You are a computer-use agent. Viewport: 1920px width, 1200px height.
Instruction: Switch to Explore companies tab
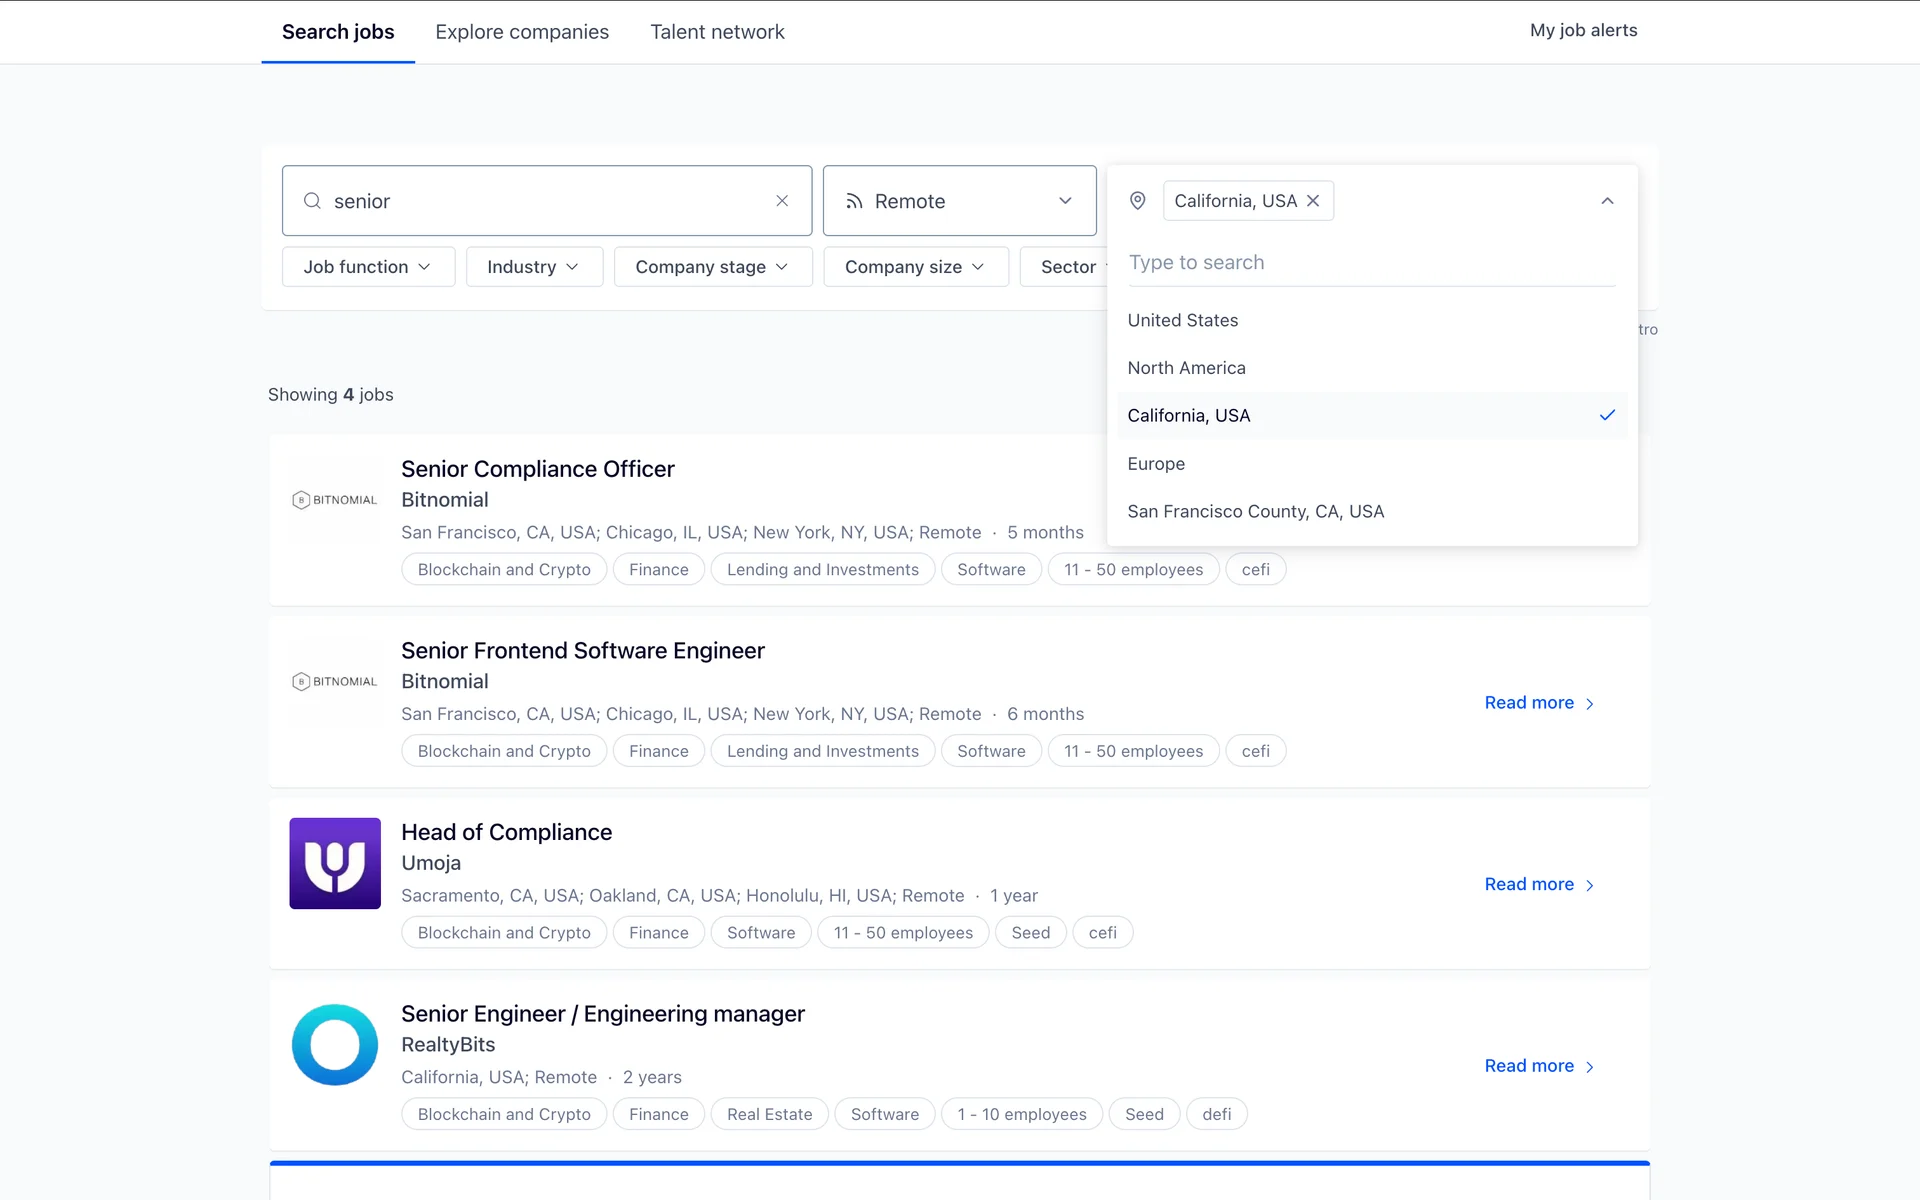pos(522,32)
